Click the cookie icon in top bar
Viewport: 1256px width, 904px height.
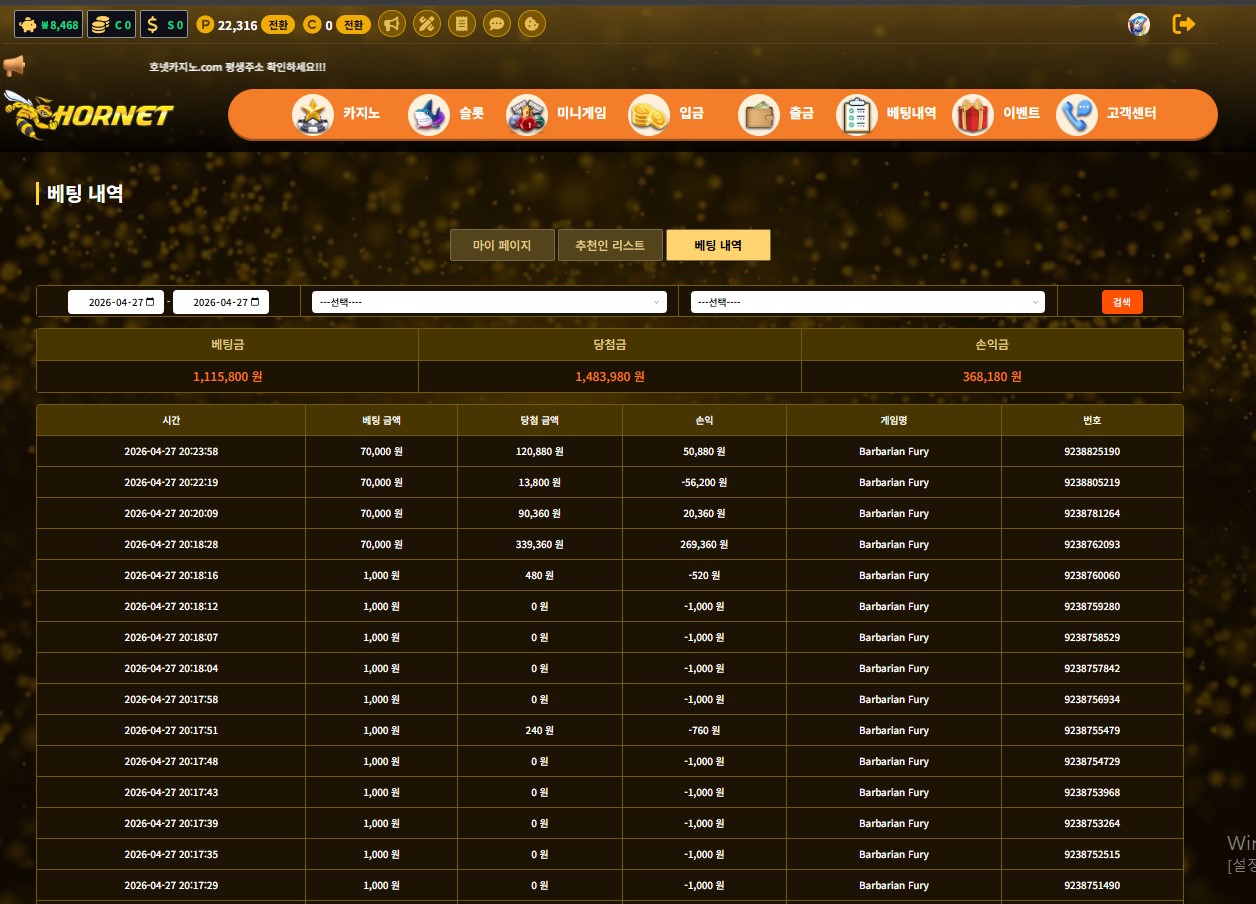click(x=531, y=24)
